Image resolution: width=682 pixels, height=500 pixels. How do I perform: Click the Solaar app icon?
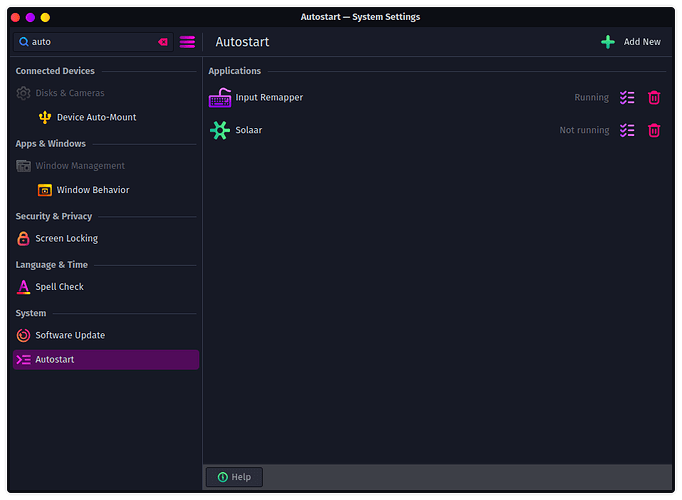[220, 130]
